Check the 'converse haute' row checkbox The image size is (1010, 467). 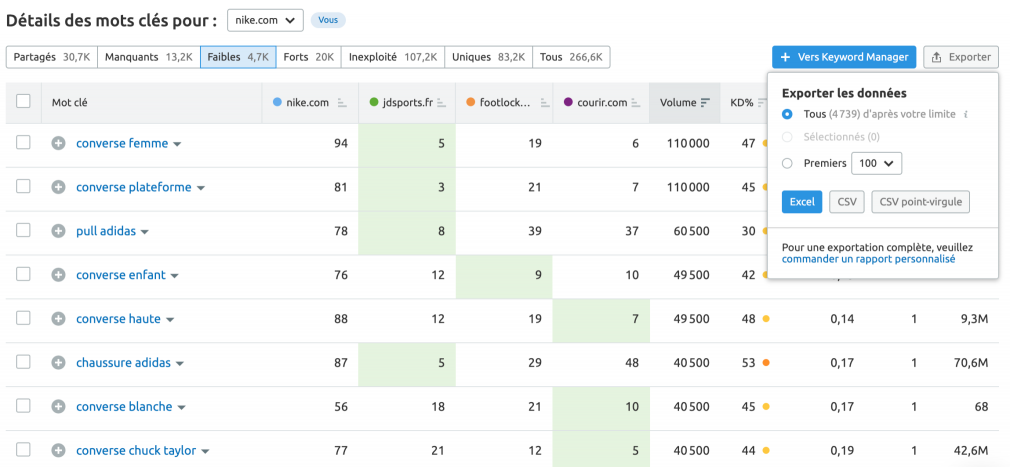click(23, 318)
